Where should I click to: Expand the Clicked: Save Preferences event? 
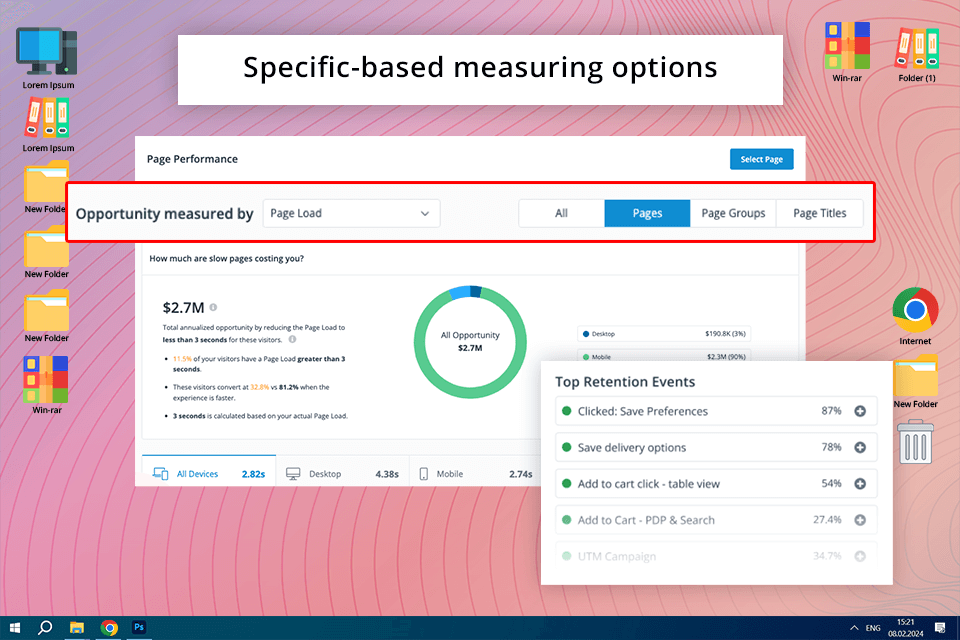point(860,411)
